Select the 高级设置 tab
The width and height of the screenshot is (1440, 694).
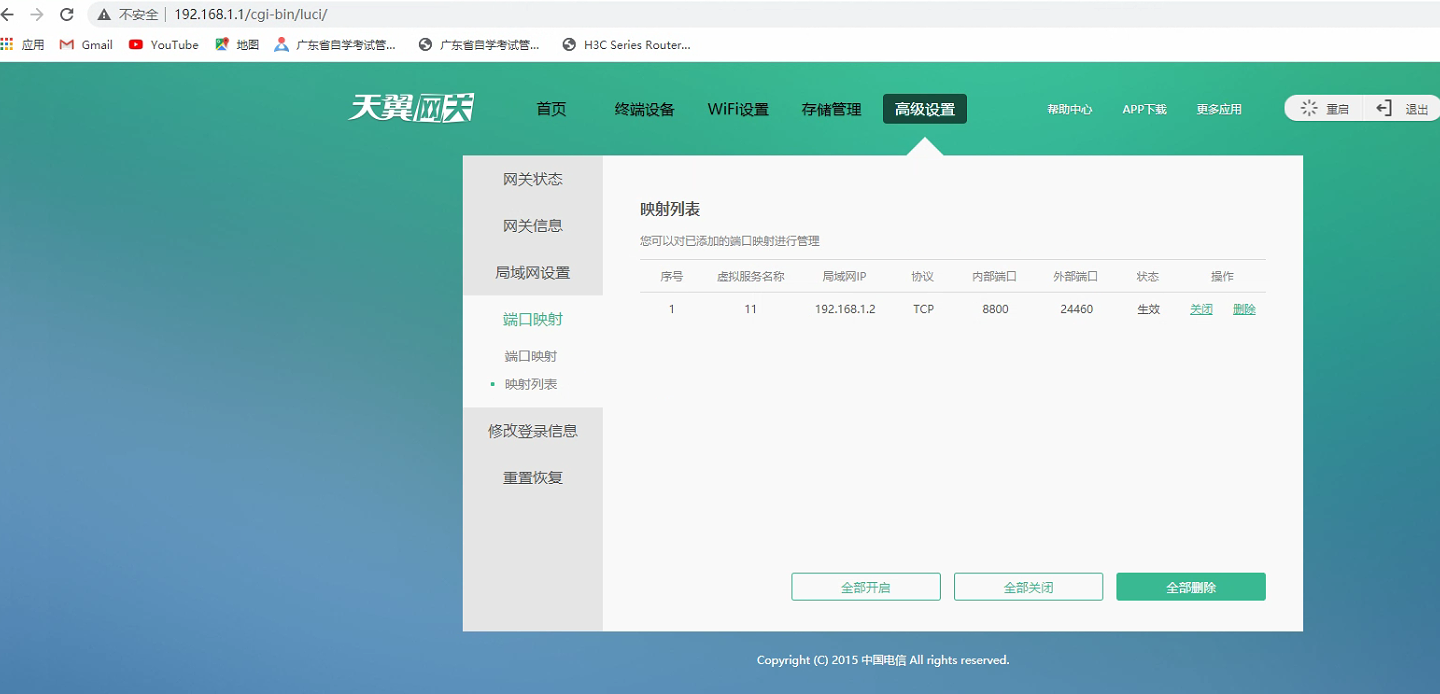(x=925, y=109)
